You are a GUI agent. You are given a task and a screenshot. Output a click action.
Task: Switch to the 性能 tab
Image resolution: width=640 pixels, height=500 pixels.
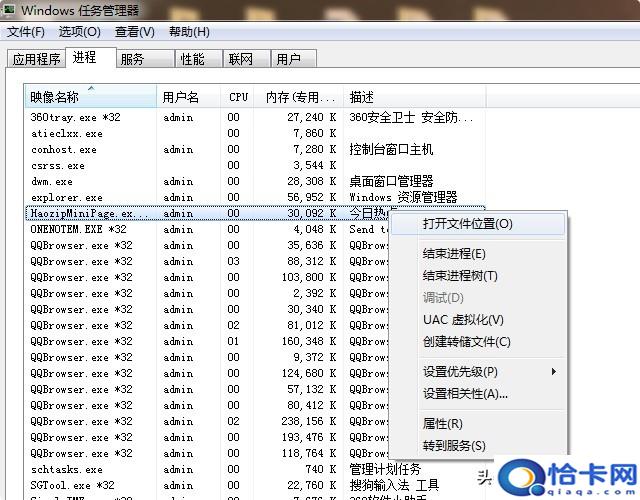(192, 59)
